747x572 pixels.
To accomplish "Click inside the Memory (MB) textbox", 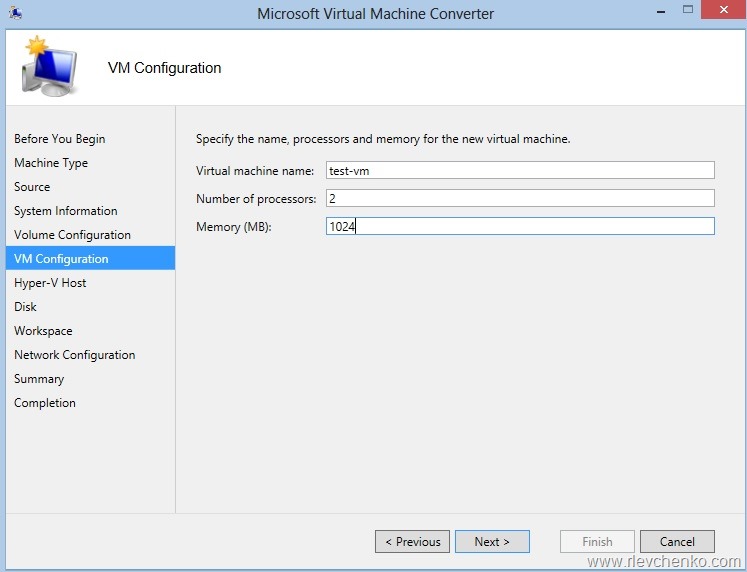I will [x=519, y=226].
